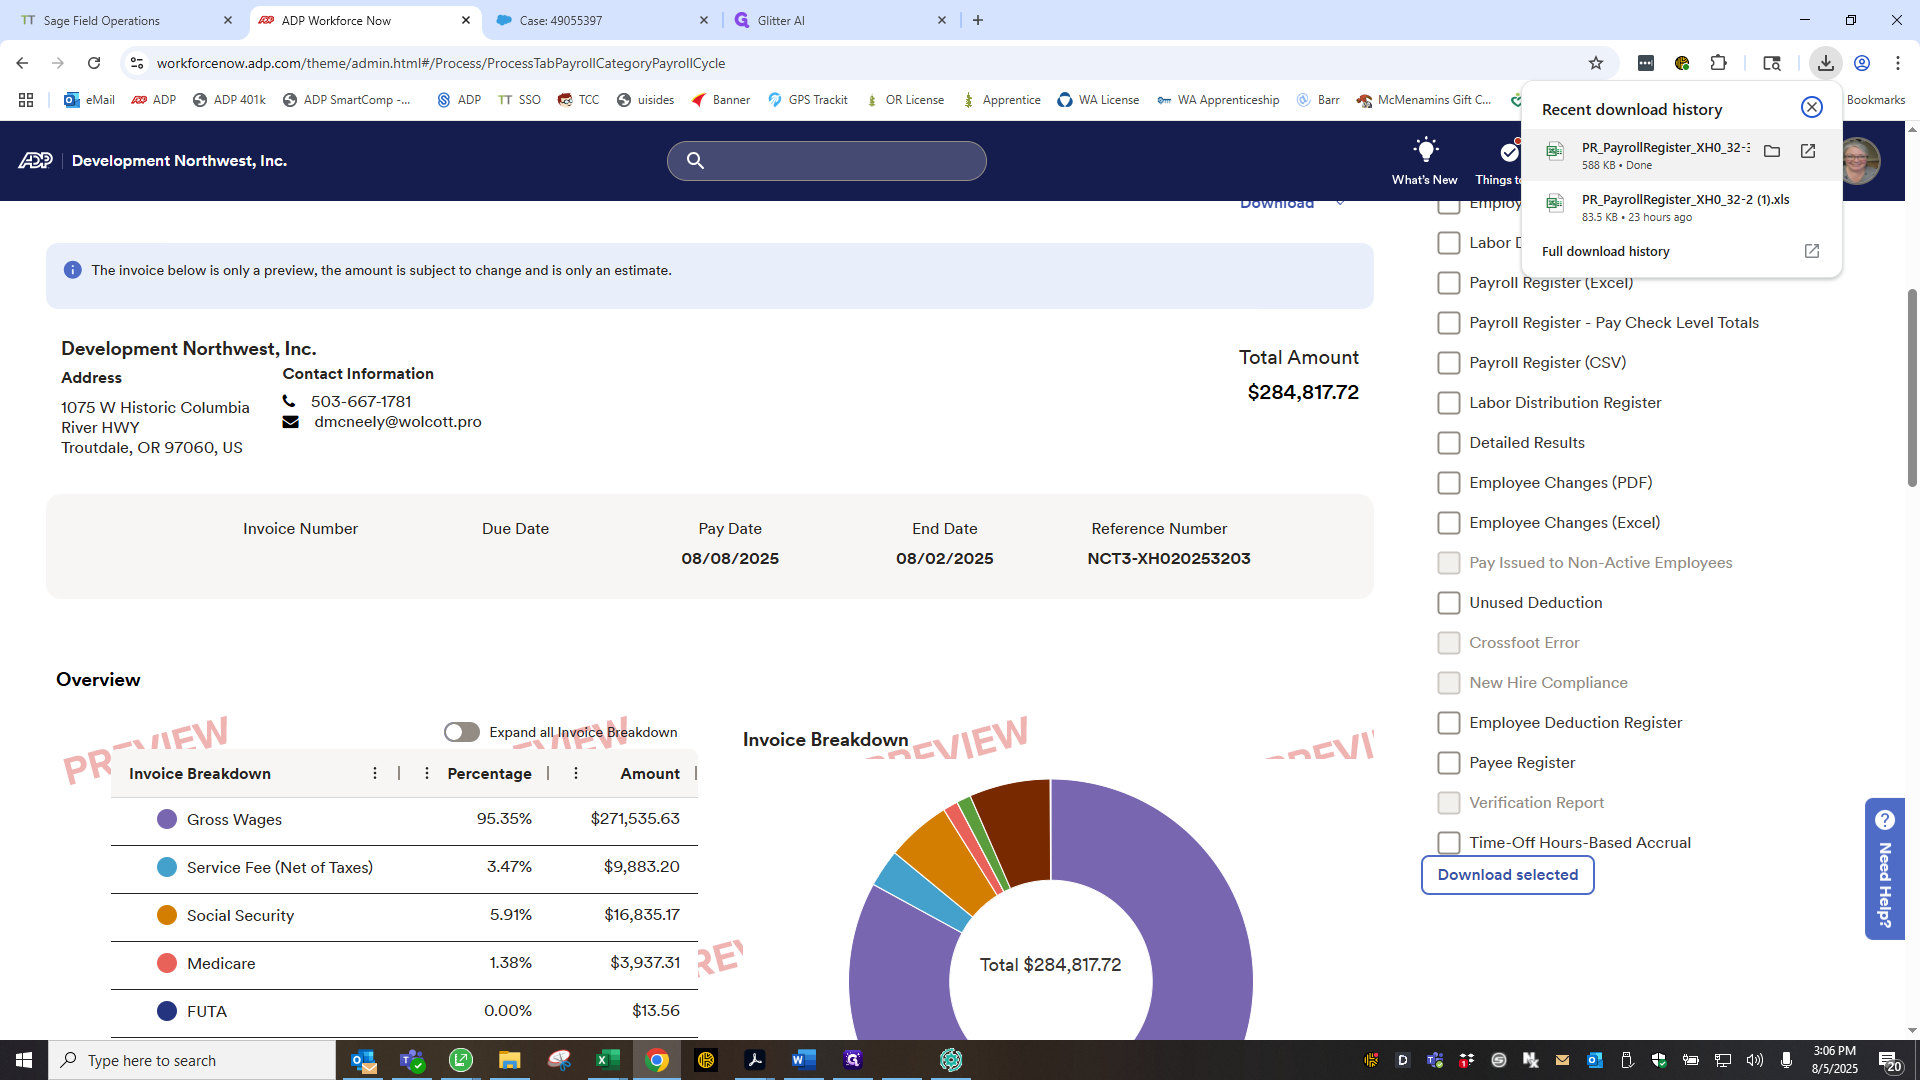Close the Recent download history popup
The image size is (1920, 1080).
pyautogui.click(x=1812, y=108)
